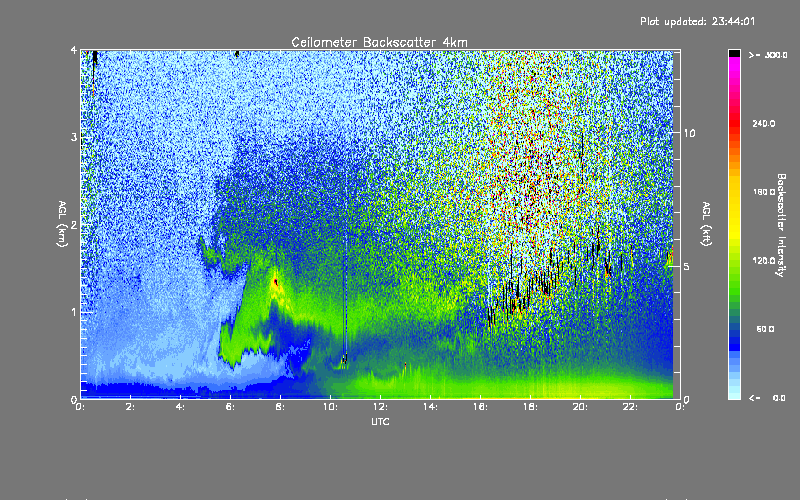Click the 'Backscatter Intensity' colorbar label
The image size is (800, 500).
(781, 225)
